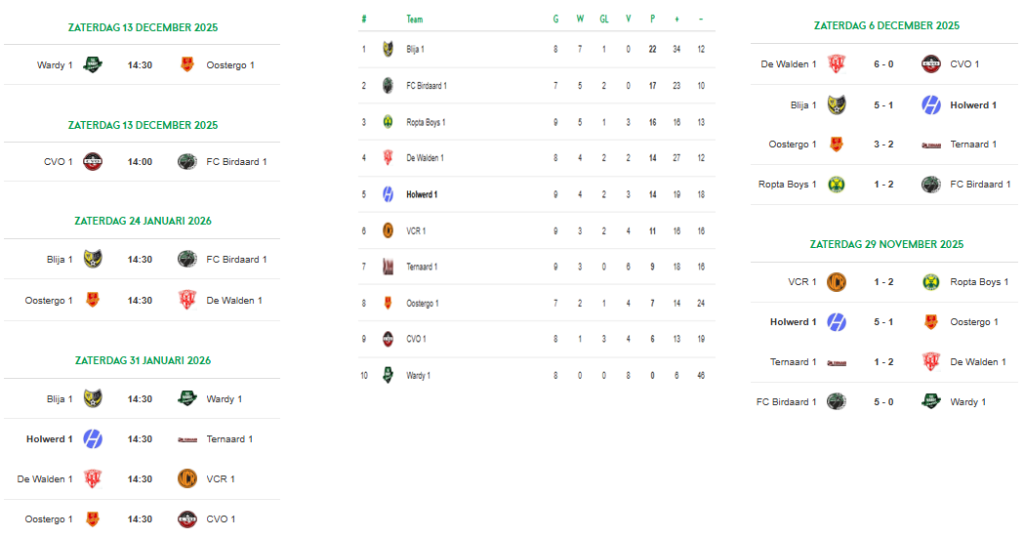
Task: Click the "Team" column header in standings
Action: (414, 19)
